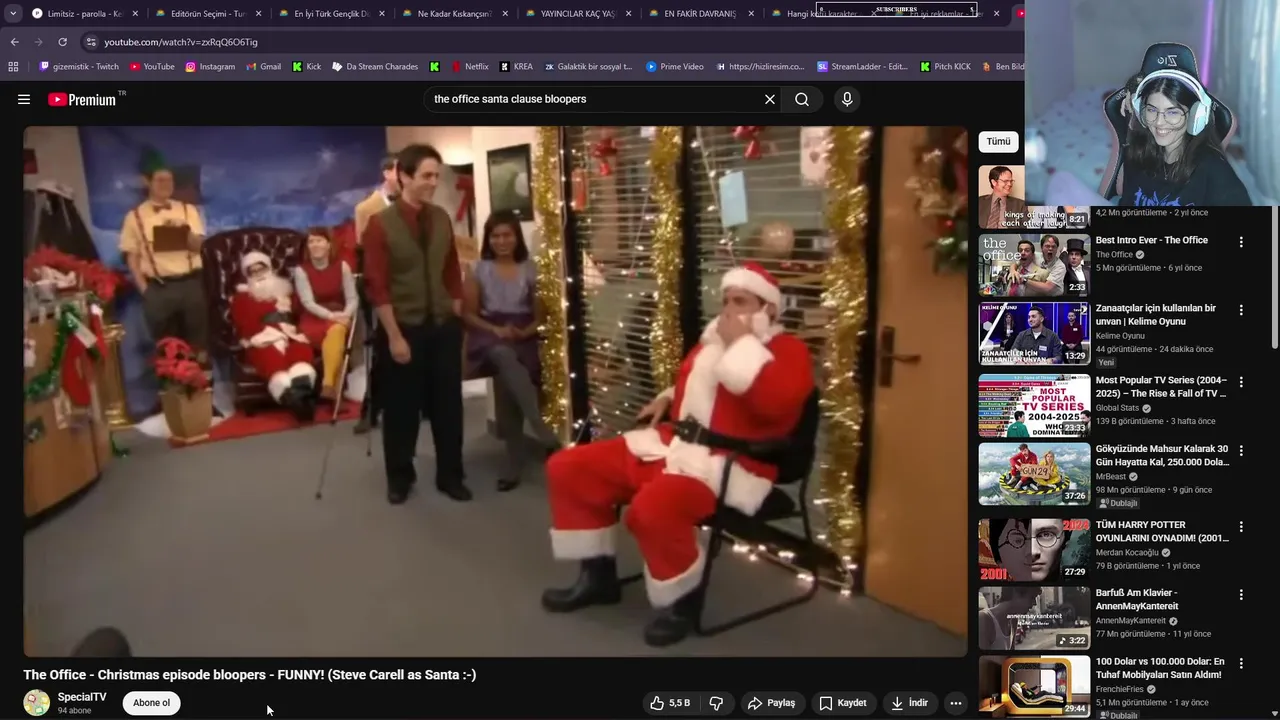Open the Da Stream Charades bookmark

point(375,67)
